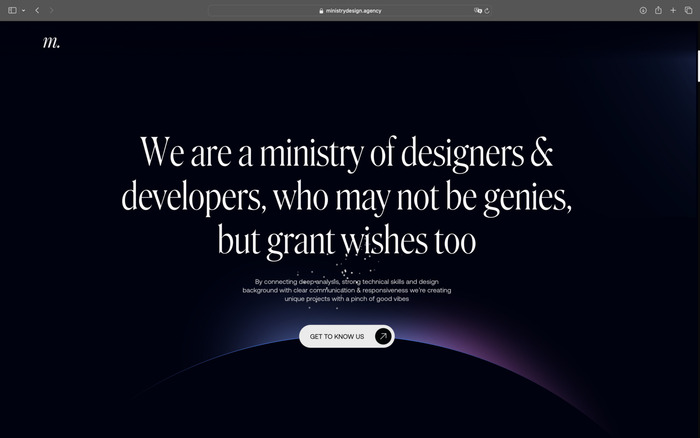The width and height of the screenshot is (700, 438).
Task: Open a new tab
Action: (673, 10)
